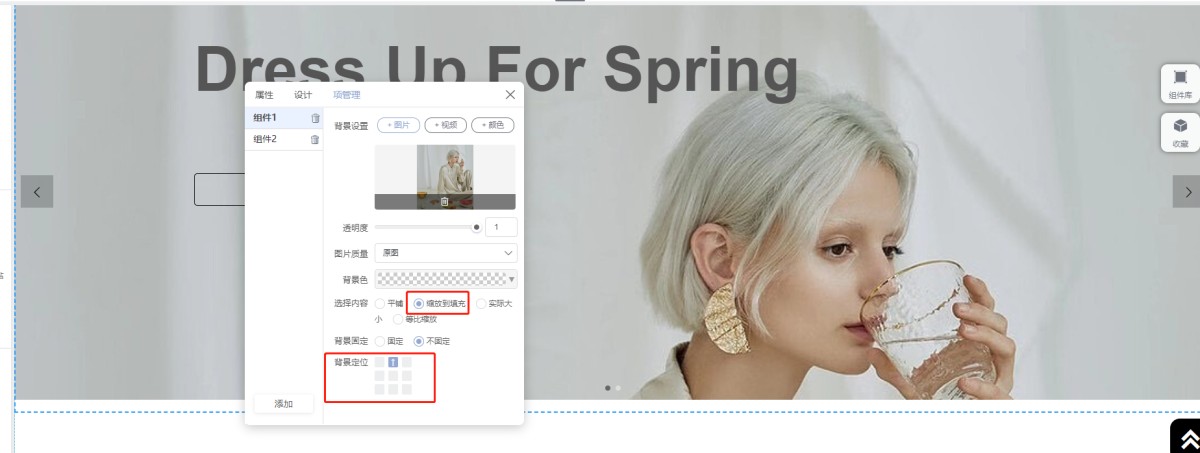
Task: Switch to the 设计 tab
Action: pos(303,95)
